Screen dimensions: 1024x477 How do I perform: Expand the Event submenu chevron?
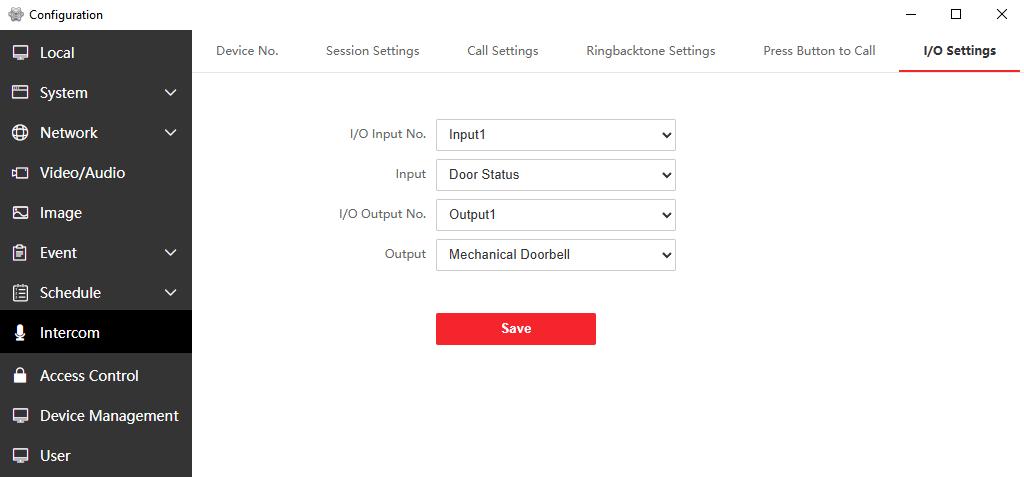170,253
